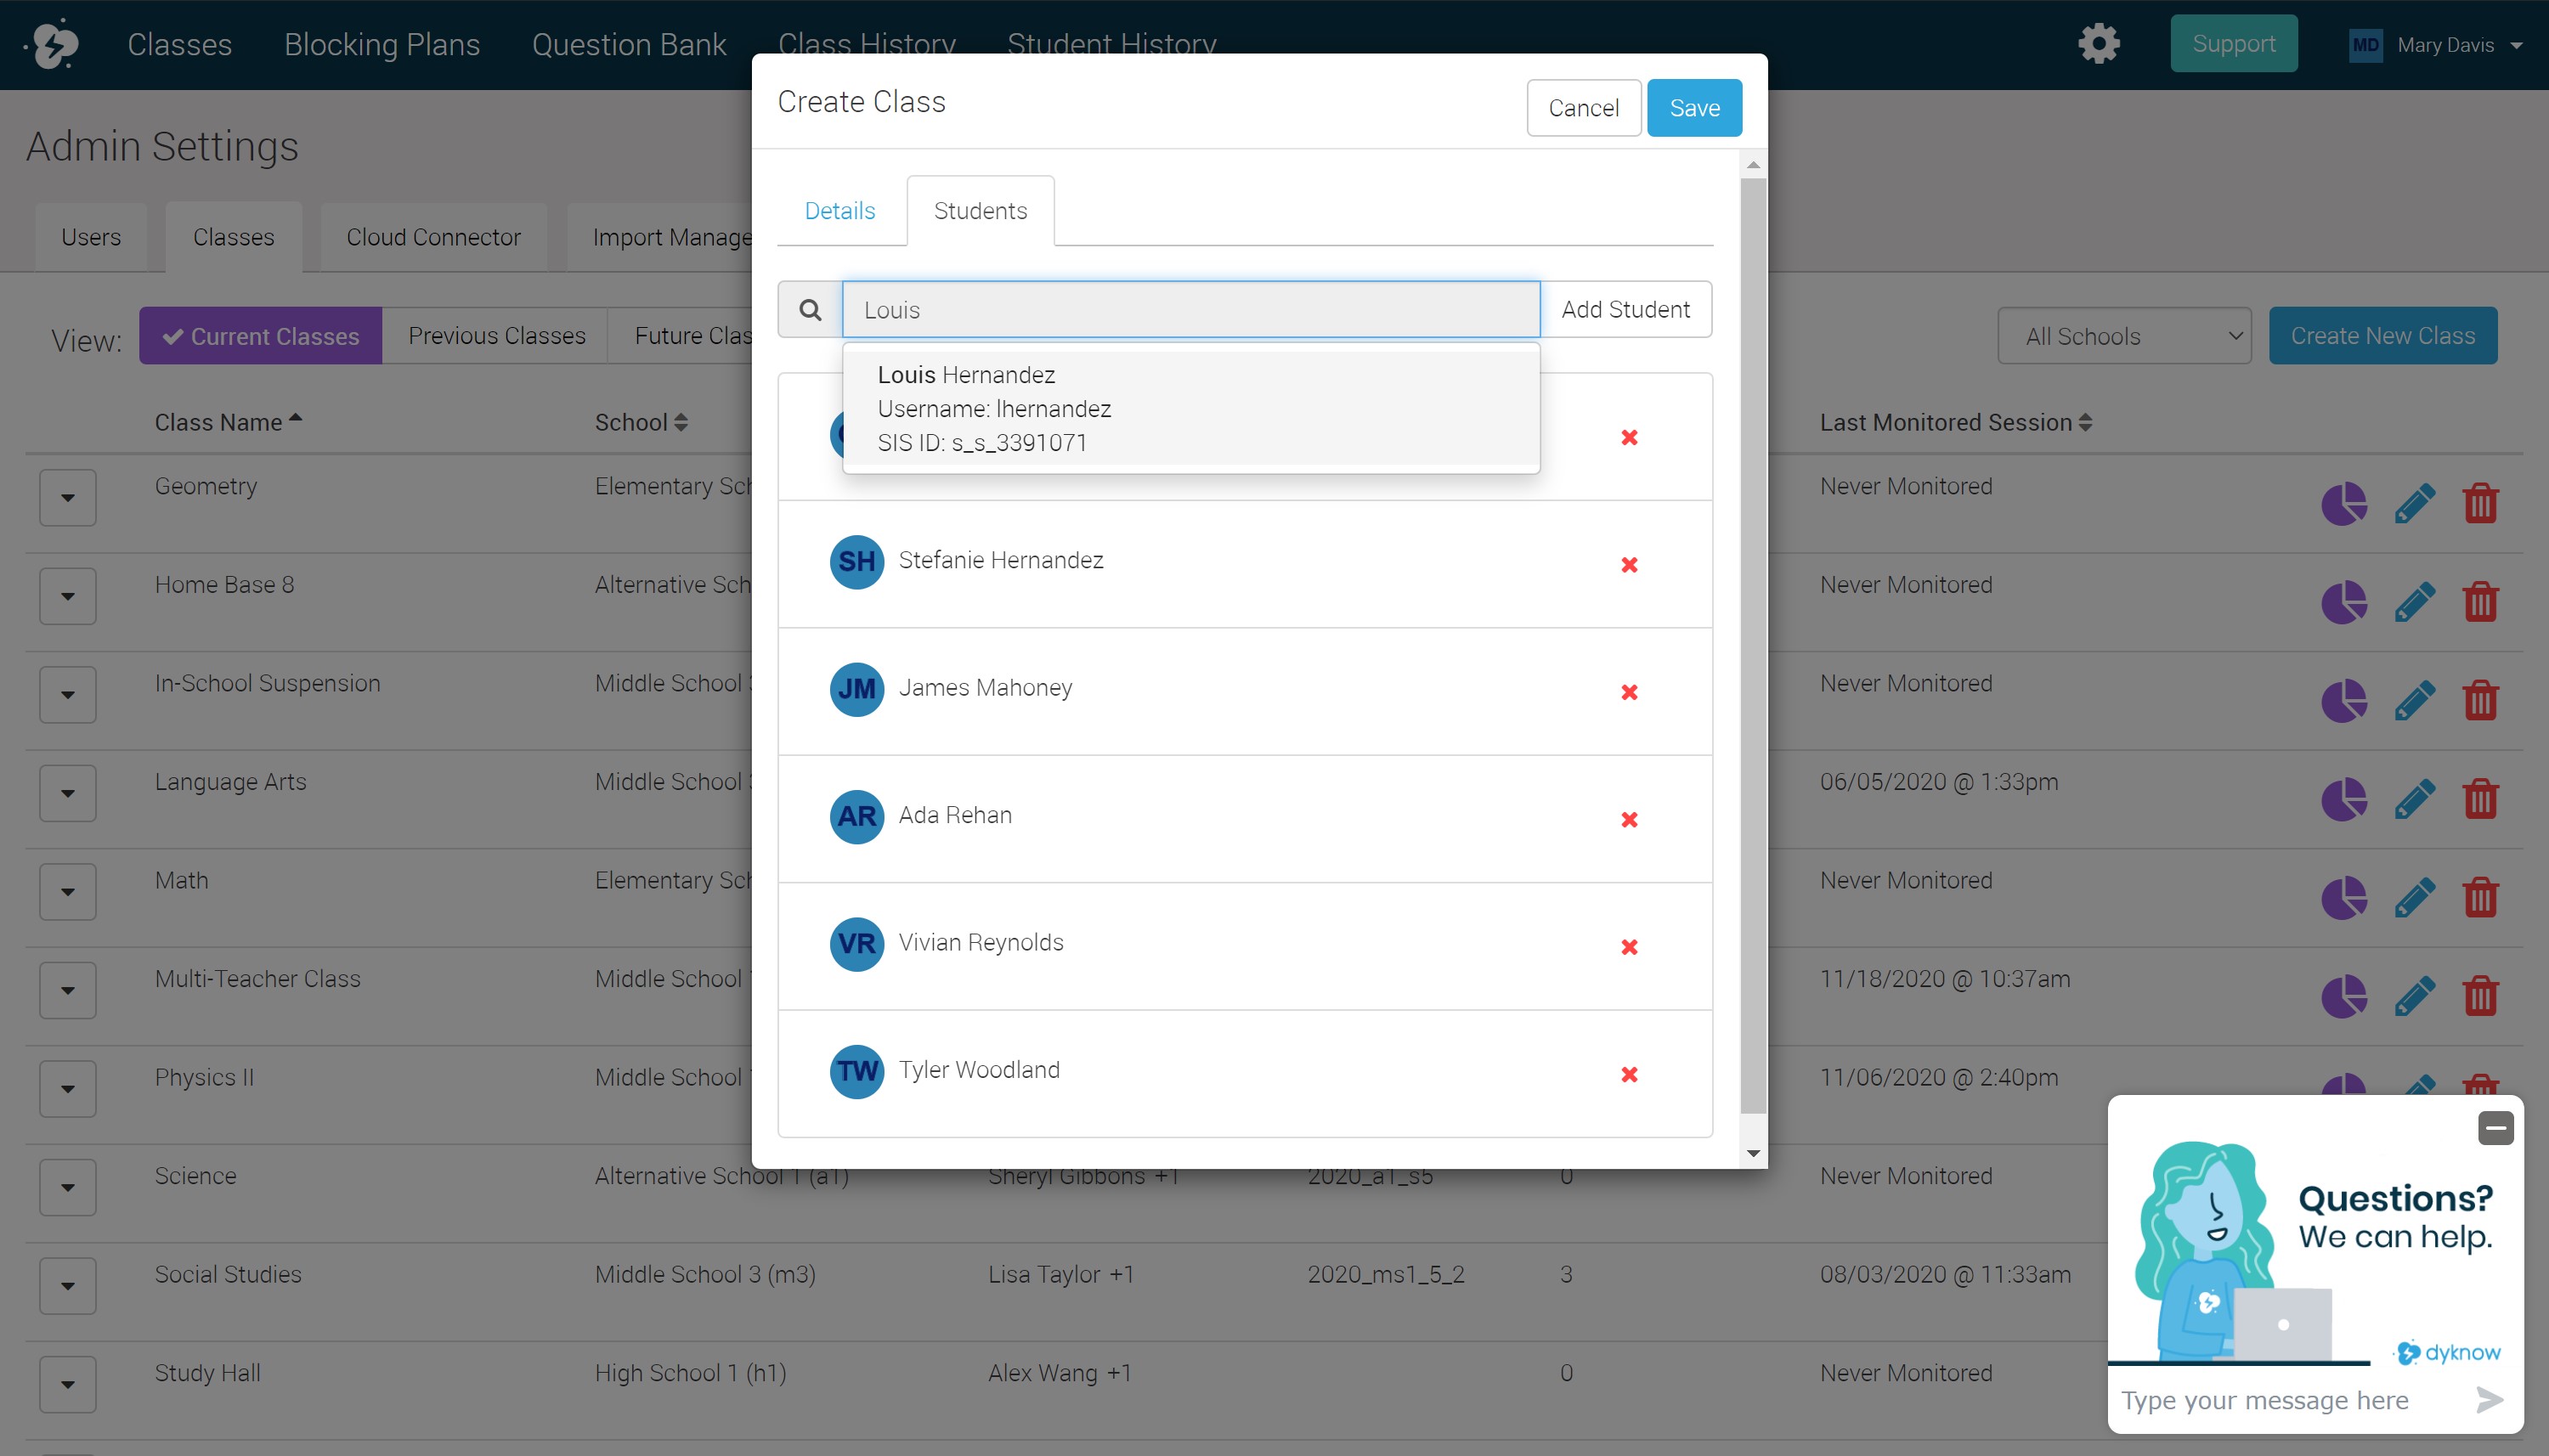
Task: Click the dialog scrollbar up arrow
Action: coord(1753,165)
